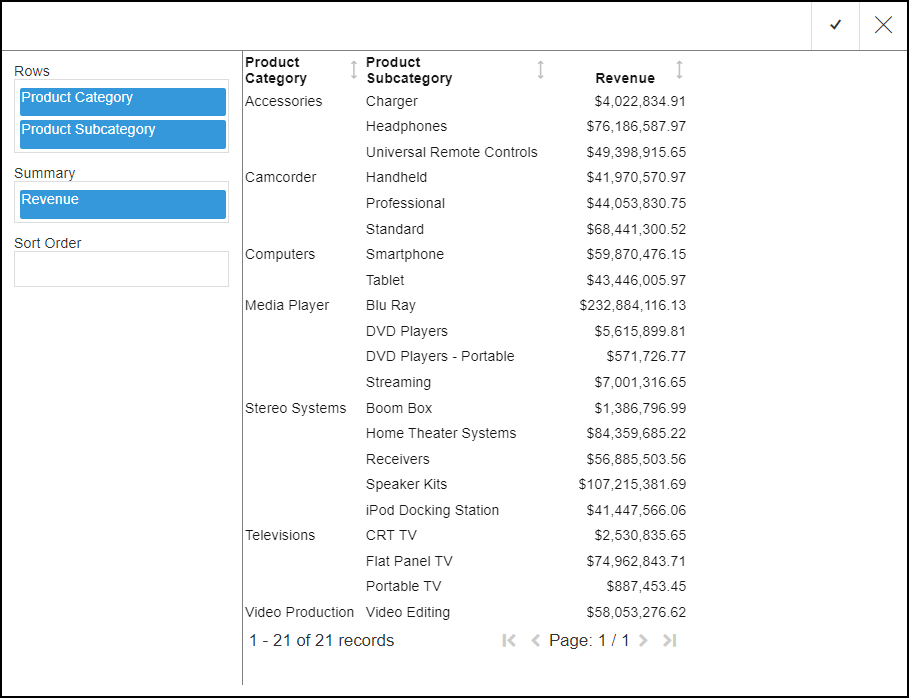
Task: Sort by Product Category column arrows
Action: pyautogui.click(x=354, y=70)
